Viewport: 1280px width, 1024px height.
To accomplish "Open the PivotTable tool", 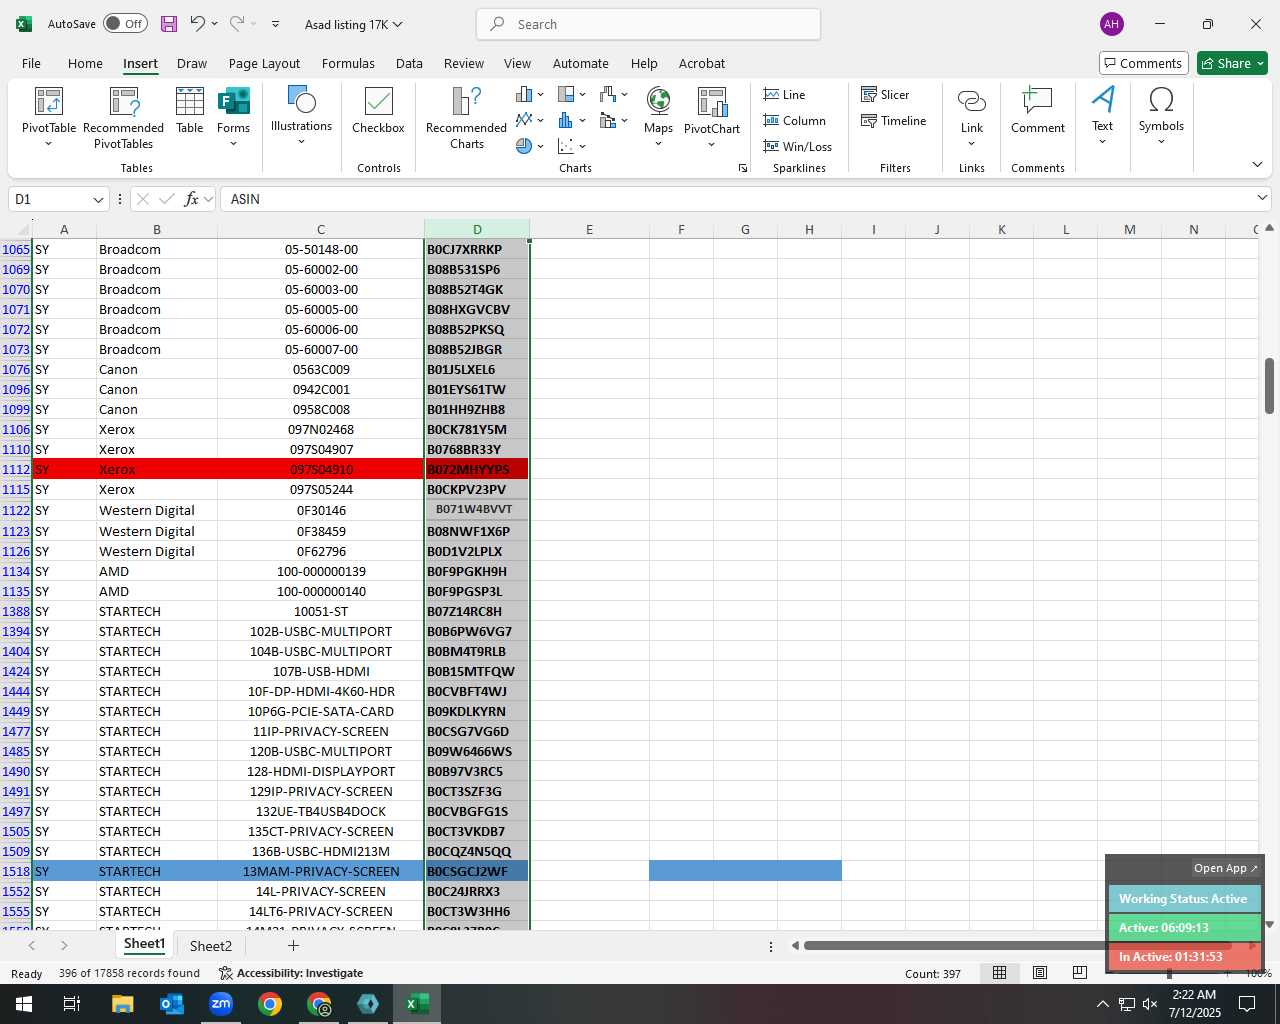I will [x=49, y=118].
